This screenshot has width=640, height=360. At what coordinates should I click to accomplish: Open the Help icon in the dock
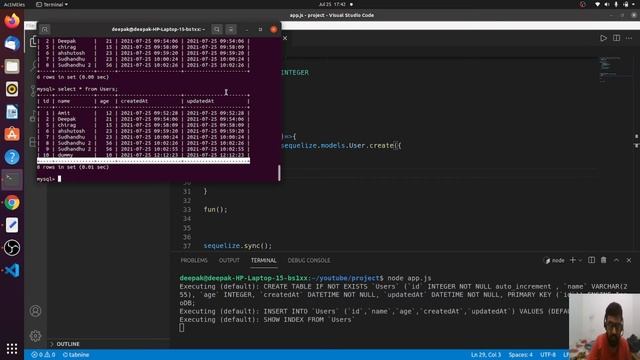[x=12, y=157]
